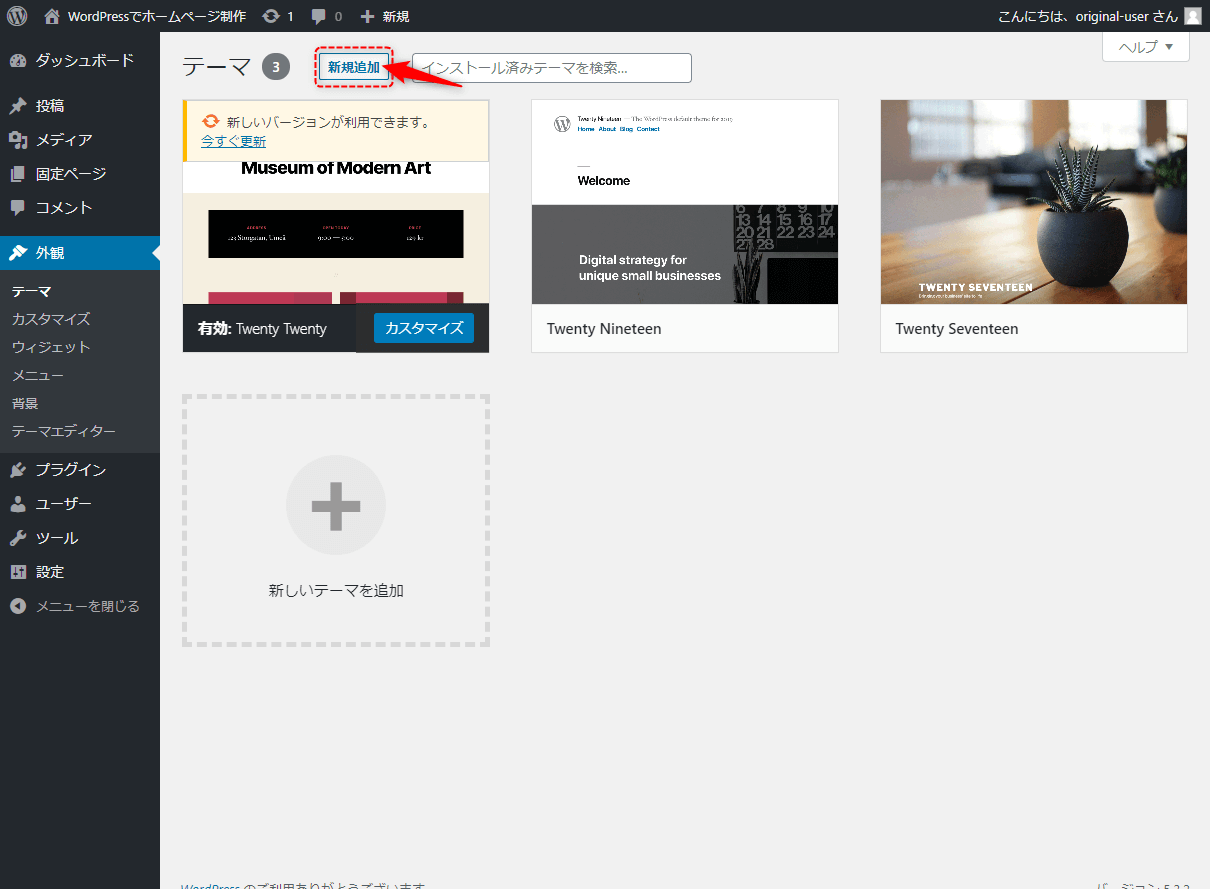Viewport: 1210px width, 889px height.
Task: Click the プラグイン plug icon
Action: [x=18, y=470]
